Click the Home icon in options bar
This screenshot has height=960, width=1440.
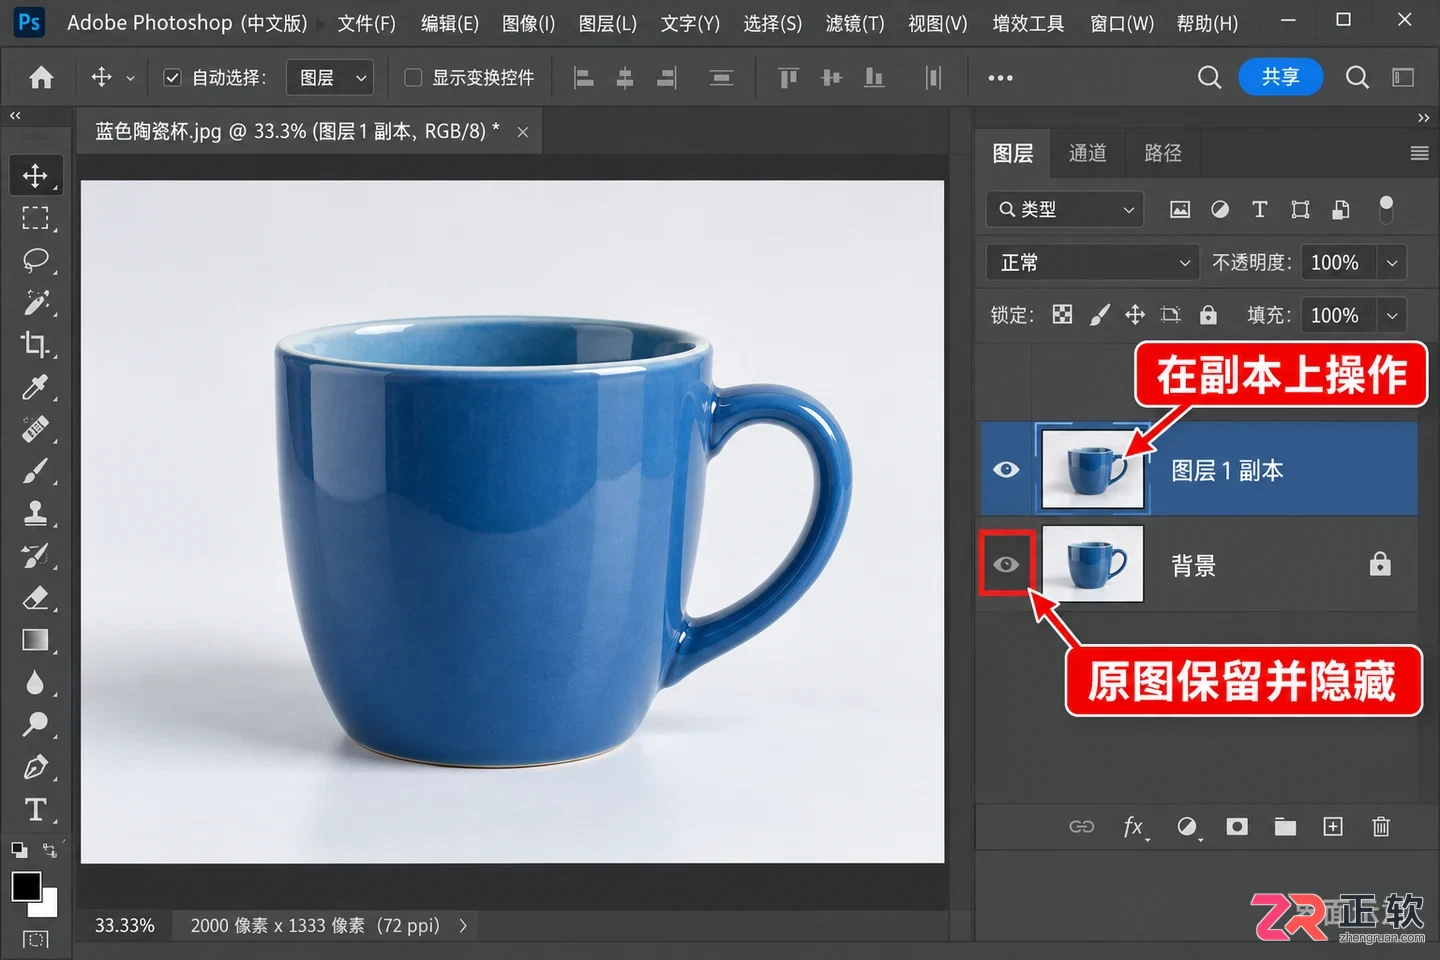point(41,77)
